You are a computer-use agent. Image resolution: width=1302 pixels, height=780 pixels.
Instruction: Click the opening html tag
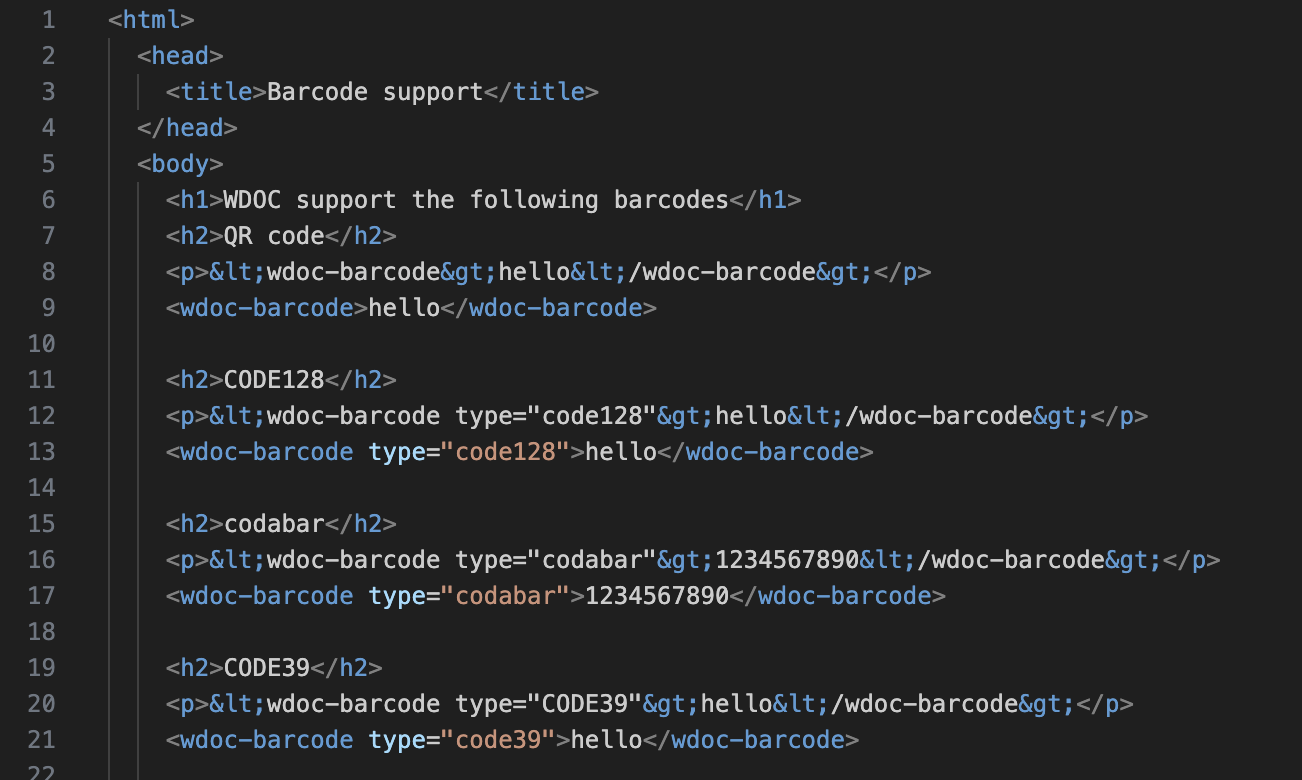click(x=151, y=19)
